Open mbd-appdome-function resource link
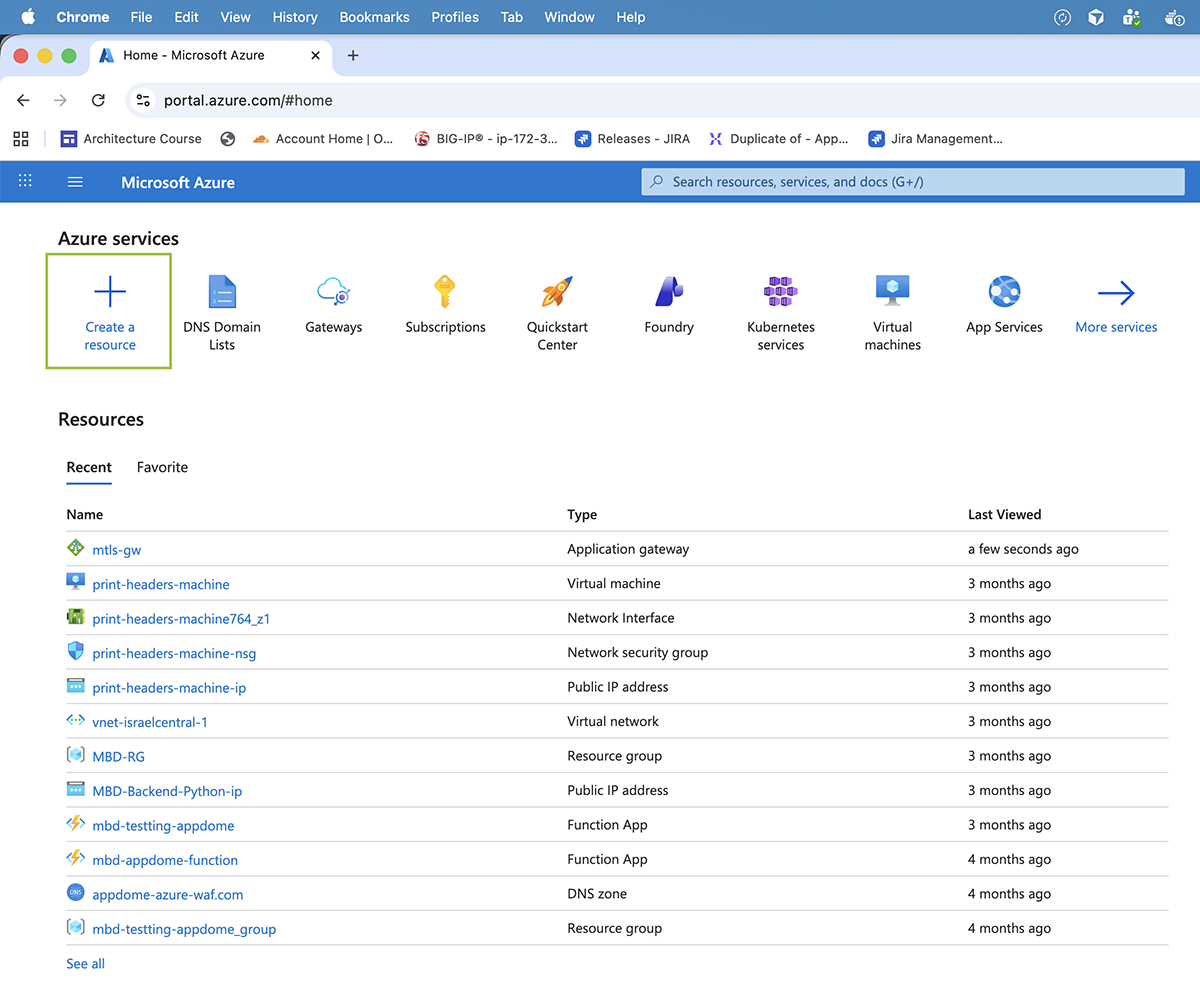 click(x=165, y=860)
